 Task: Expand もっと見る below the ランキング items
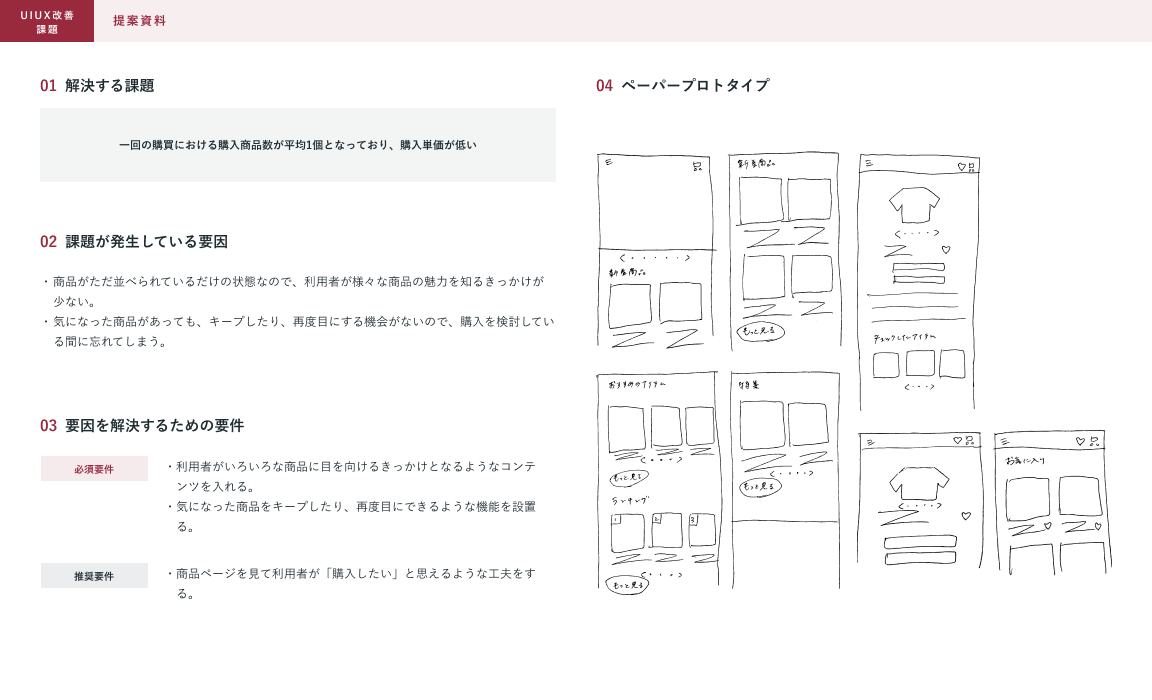pyautogui.click(x=627, y=585)
